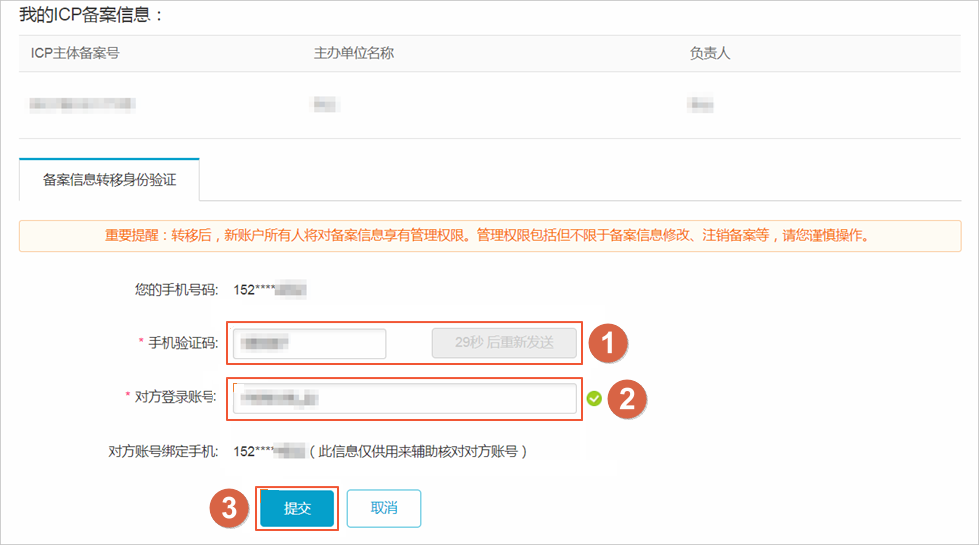Click the 手机验证码 verification code input field

[x=310, y=343]
